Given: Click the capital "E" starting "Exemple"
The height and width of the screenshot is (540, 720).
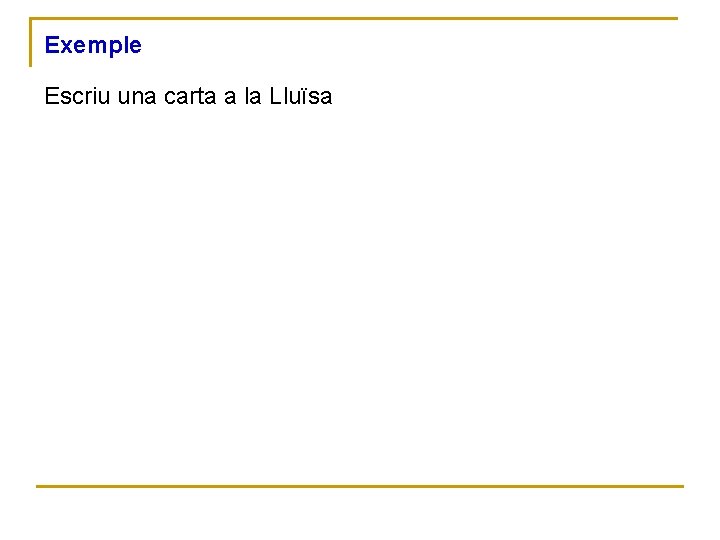Looking at the screenshot, I should pos(52,45).
